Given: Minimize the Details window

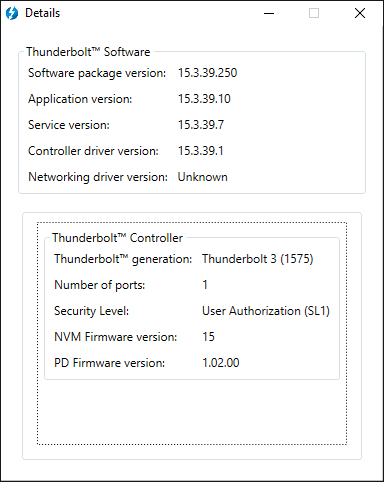Looking at the screenshot, I should (x=269, y=13).
